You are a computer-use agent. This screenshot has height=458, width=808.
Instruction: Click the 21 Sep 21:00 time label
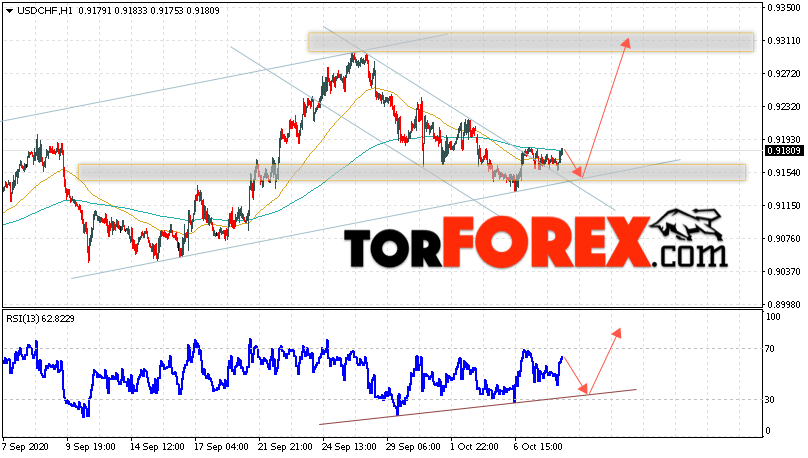pos(285,447)
